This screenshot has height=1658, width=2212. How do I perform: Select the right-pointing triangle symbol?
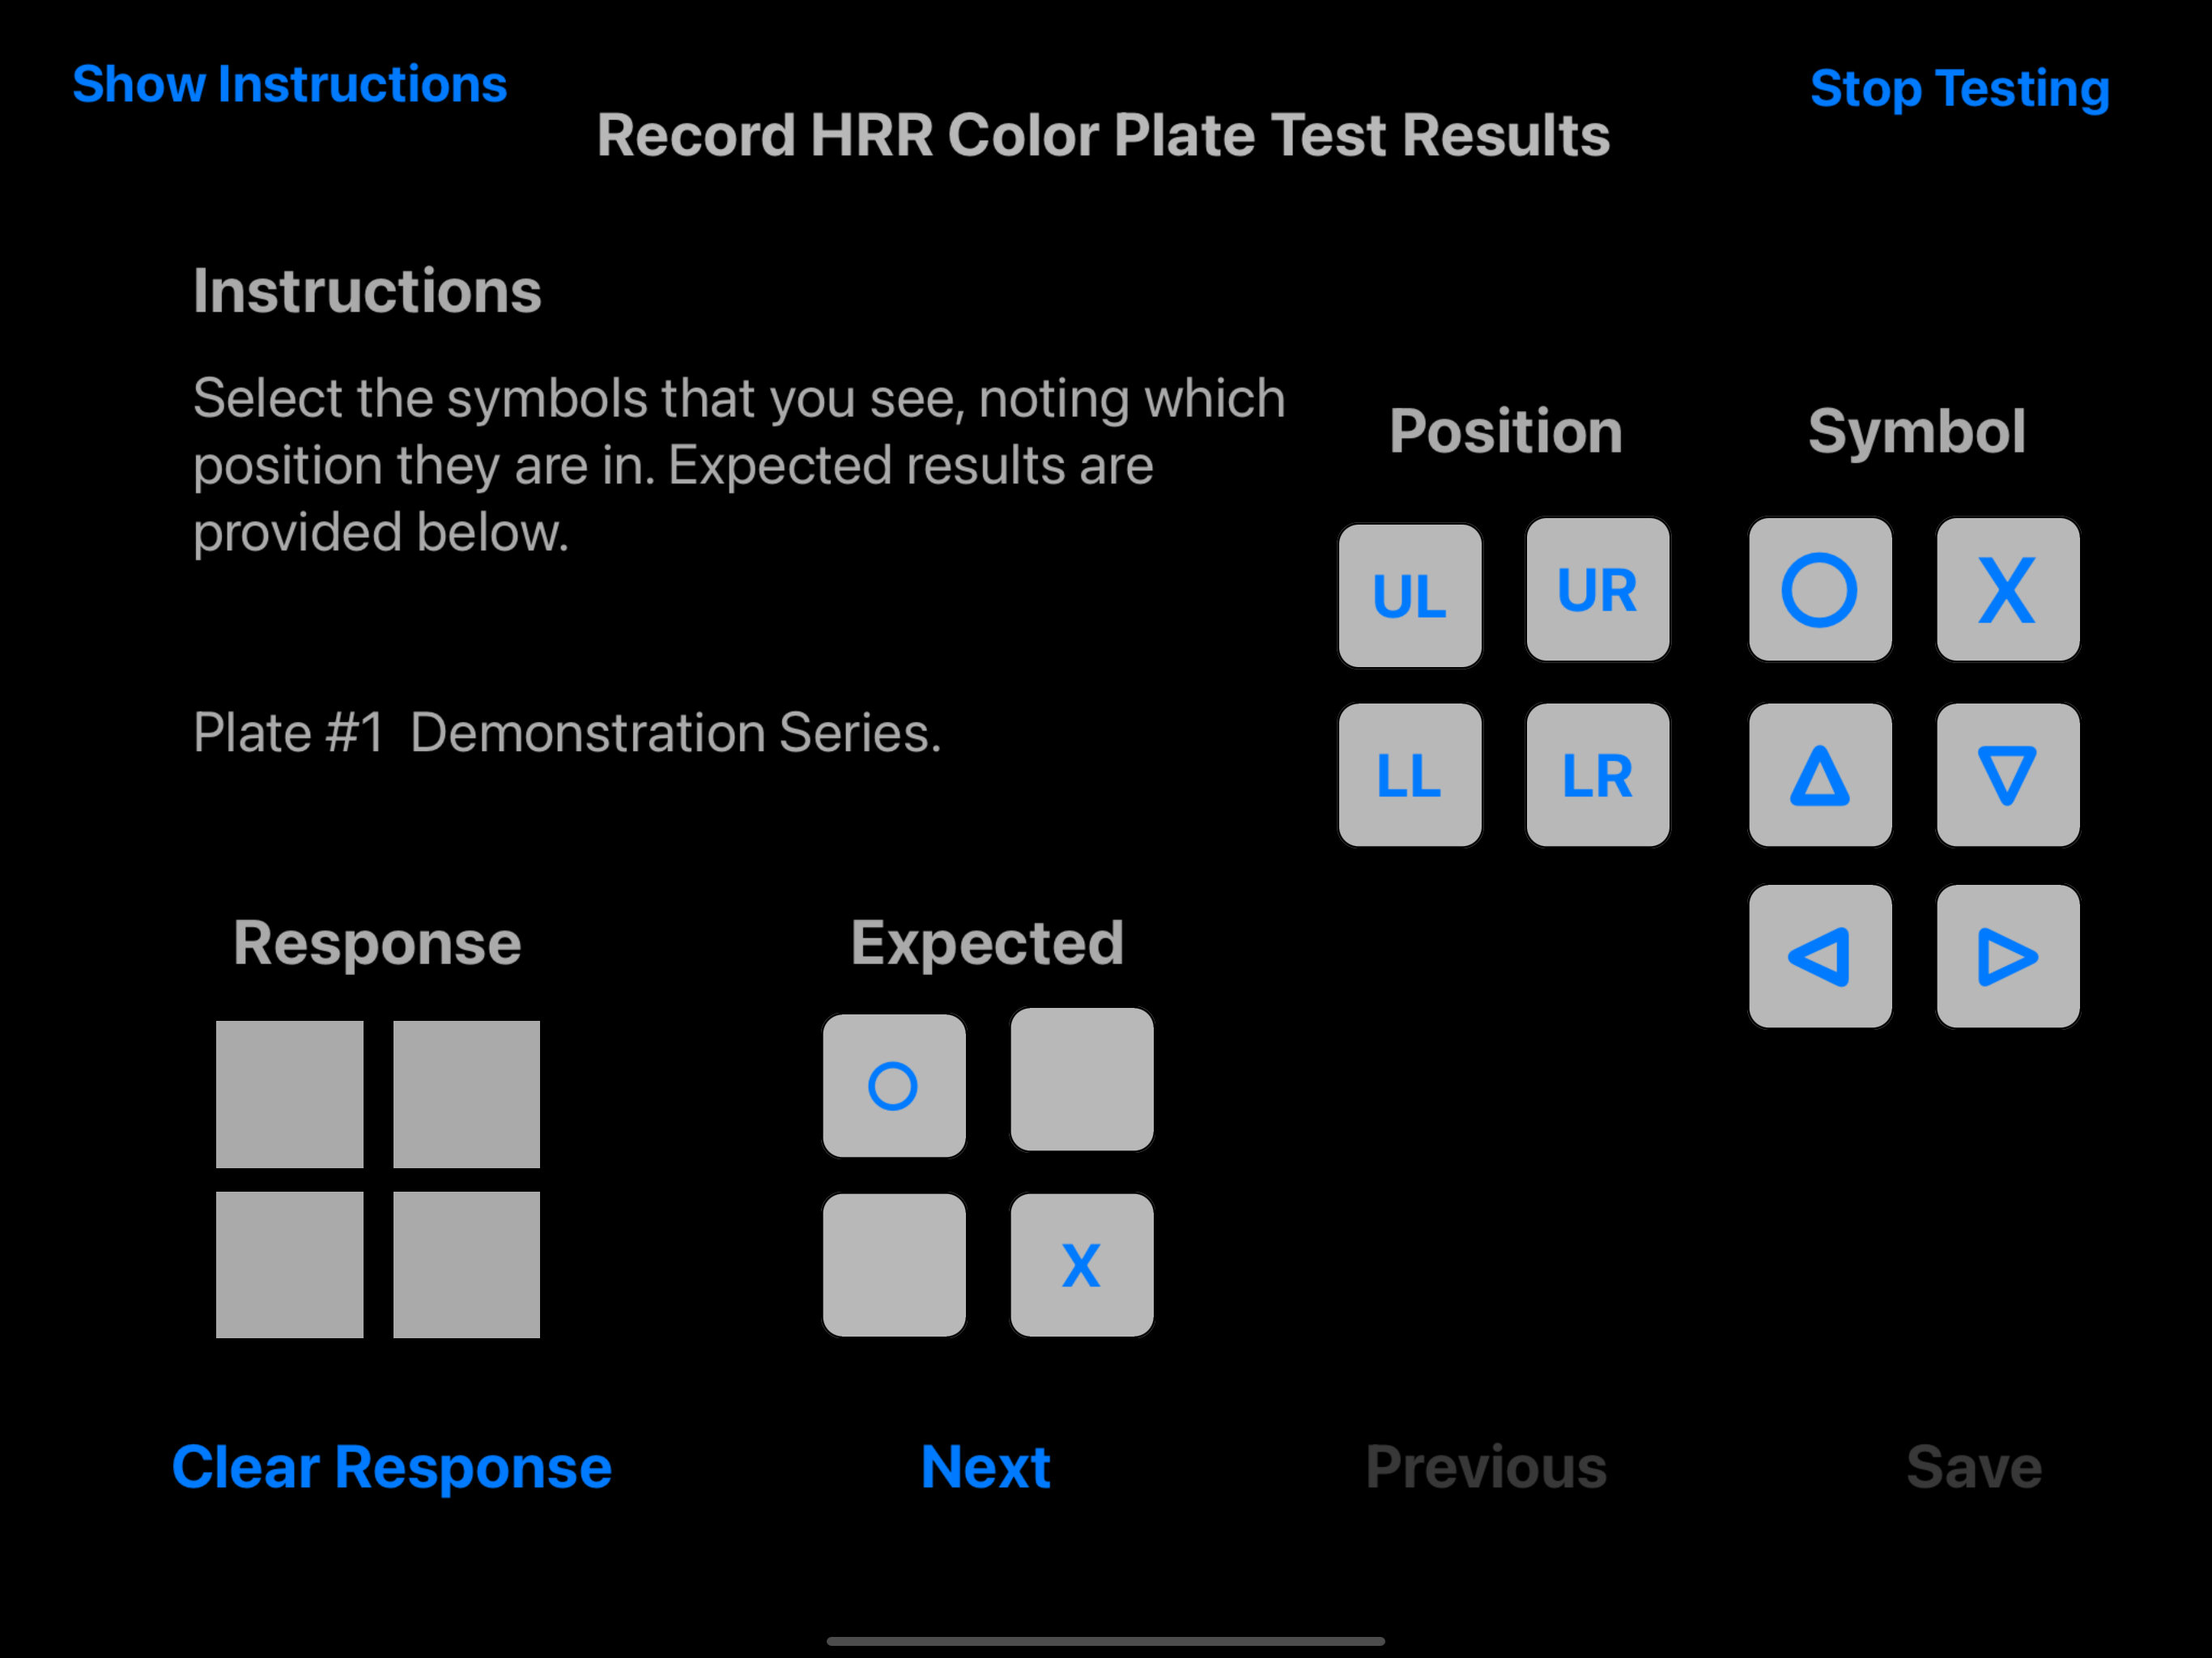[2007, 956]
